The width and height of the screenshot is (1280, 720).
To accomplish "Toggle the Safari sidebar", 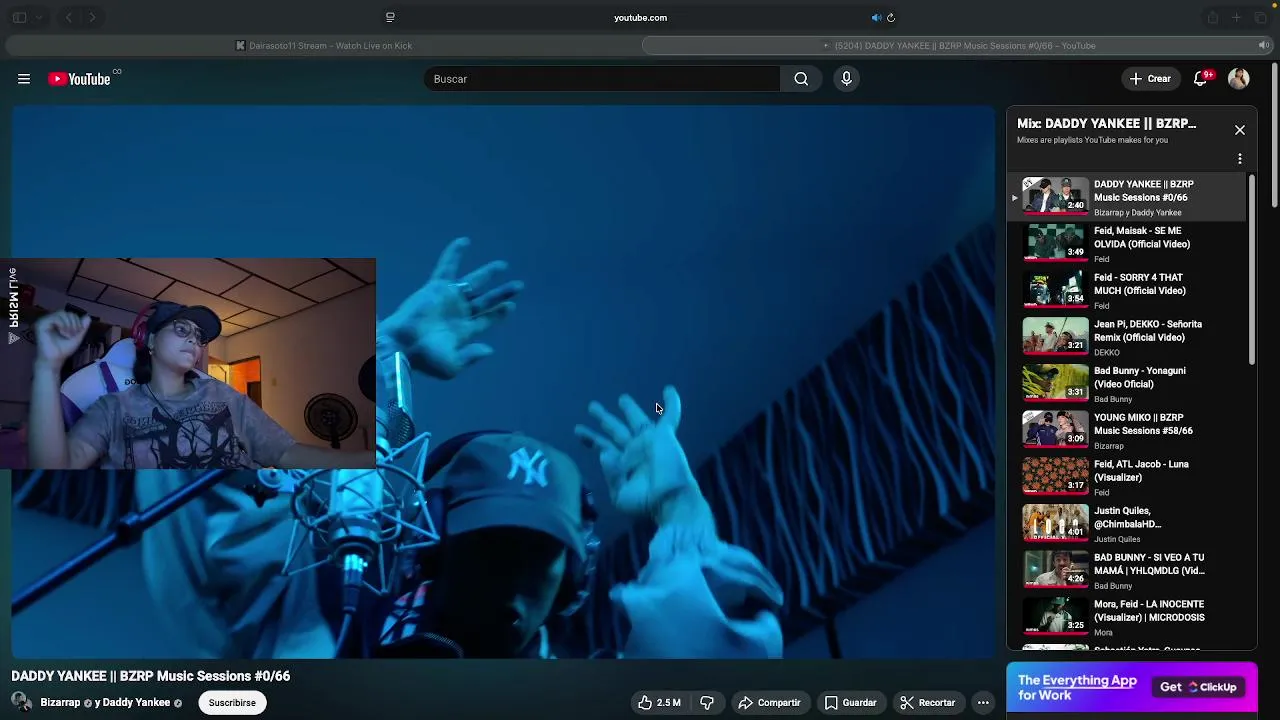I will click(x=19, y=17).
